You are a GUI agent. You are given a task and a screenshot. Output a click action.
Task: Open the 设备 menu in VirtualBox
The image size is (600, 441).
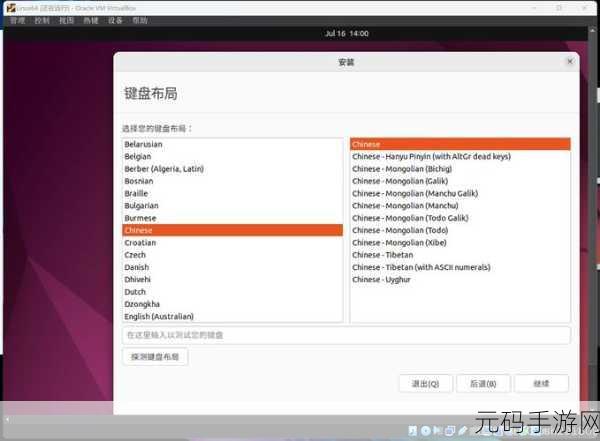point(115,20)
